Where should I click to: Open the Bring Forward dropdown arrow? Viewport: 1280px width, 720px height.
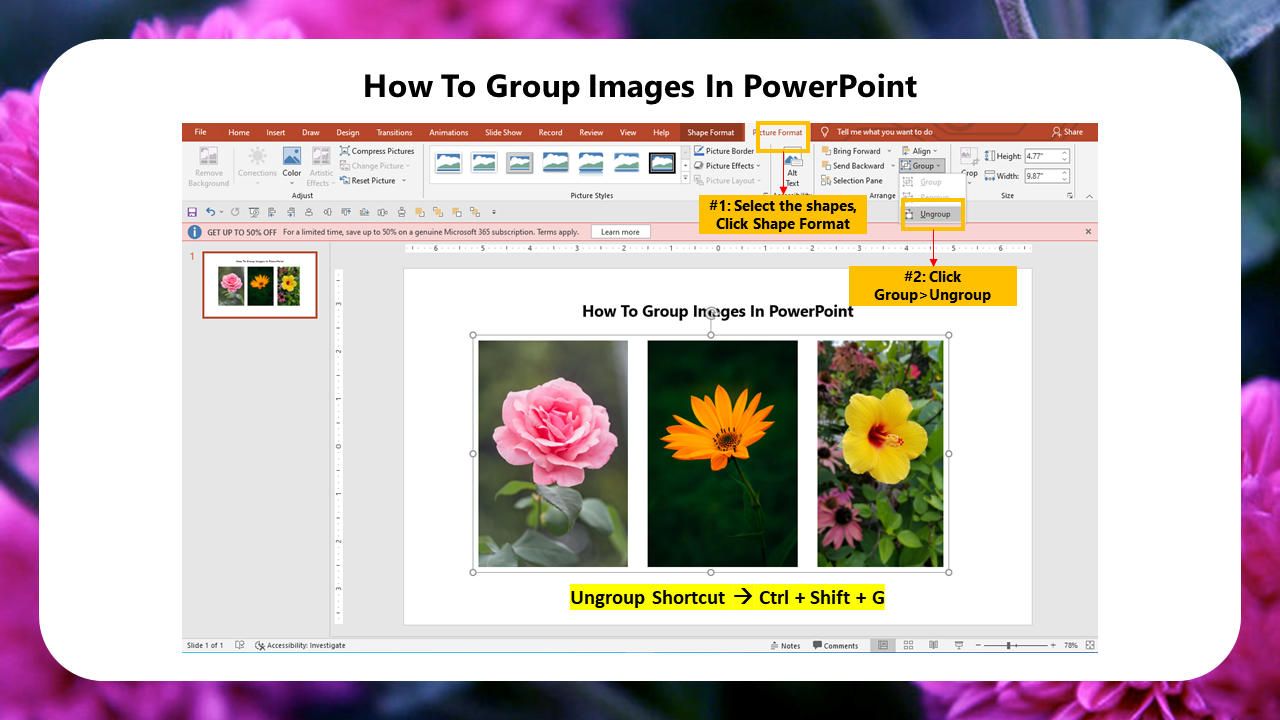[x=888, y=151]
